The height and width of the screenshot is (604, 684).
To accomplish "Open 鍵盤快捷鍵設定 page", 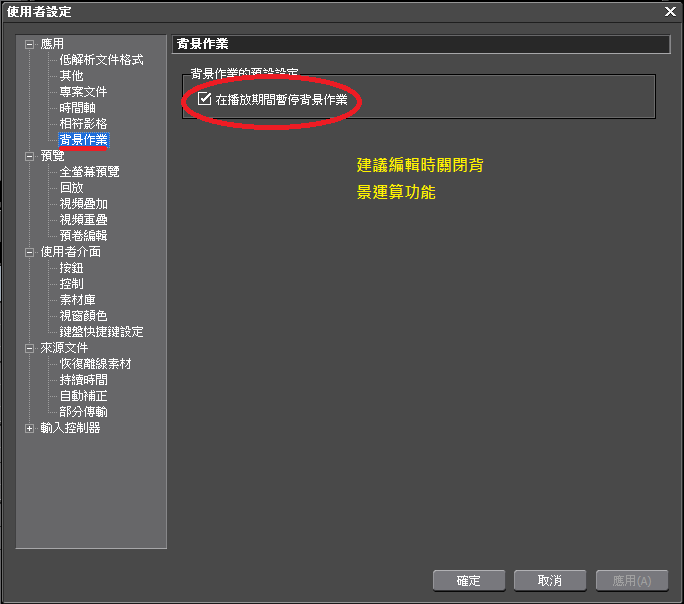I will pyautogui.click(x=101, y=332).
